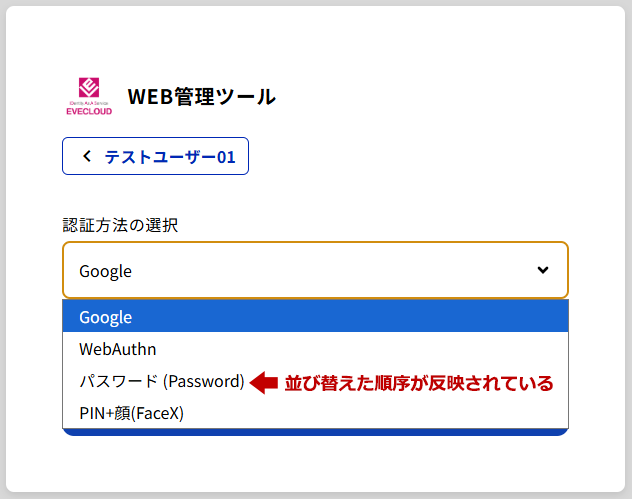
Task: Click the pink EVECLOUD diamond logo mark
Action: point(89,87)
